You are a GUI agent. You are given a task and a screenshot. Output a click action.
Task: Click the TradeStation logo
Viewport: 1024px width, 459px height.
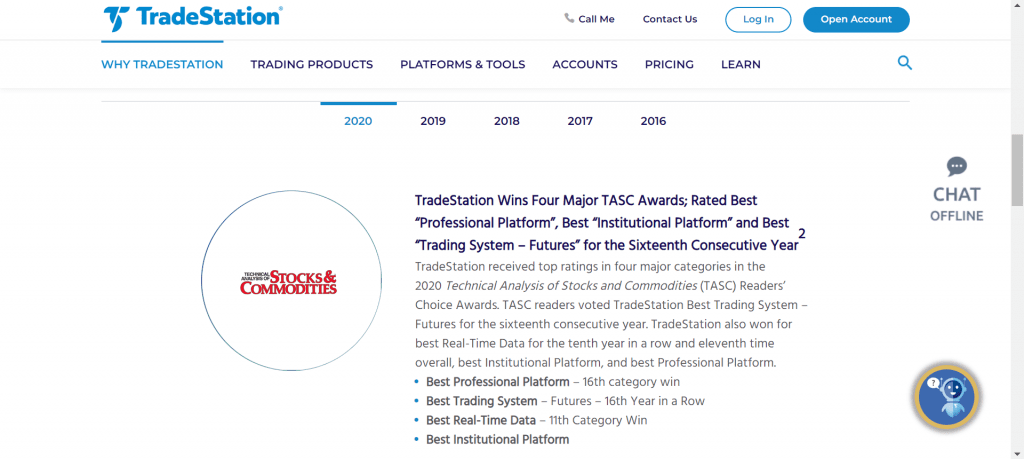(x=193, y=18)
